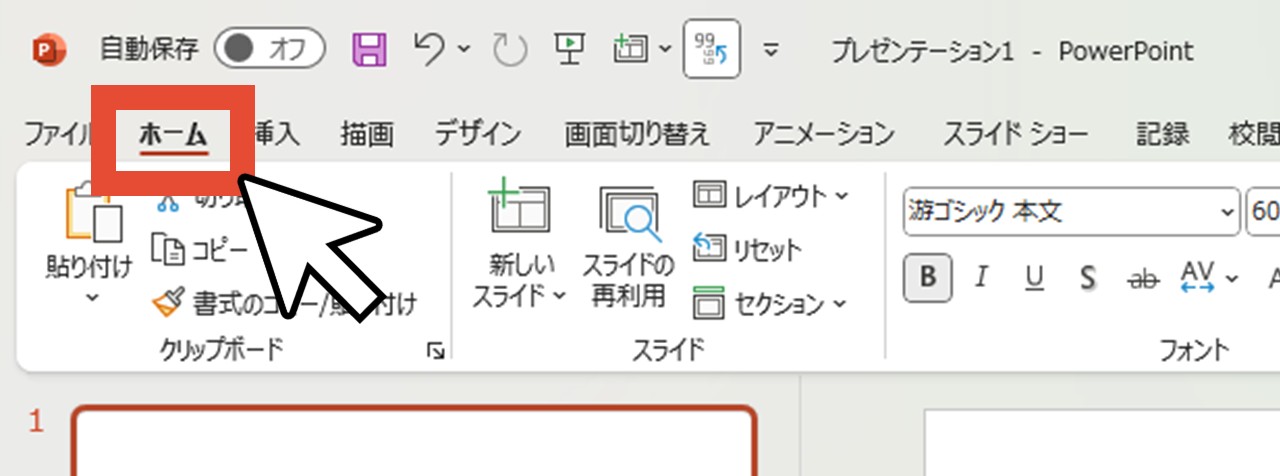This screenshot has width=1280, height=476.
Task: Click the 貼り付け paste icon
Action: 92,215
